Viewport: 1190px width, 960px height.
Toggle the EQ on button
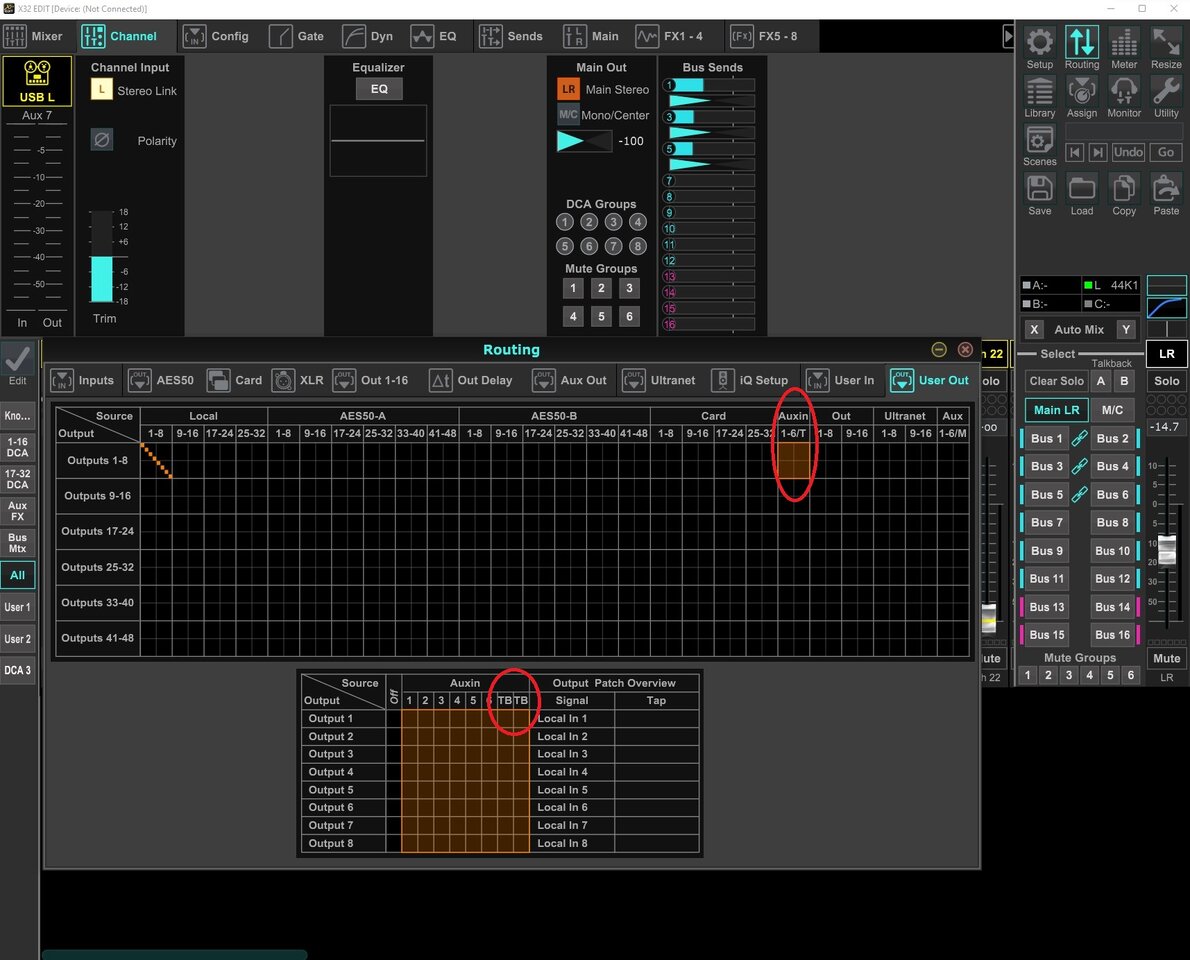point(379,89)
